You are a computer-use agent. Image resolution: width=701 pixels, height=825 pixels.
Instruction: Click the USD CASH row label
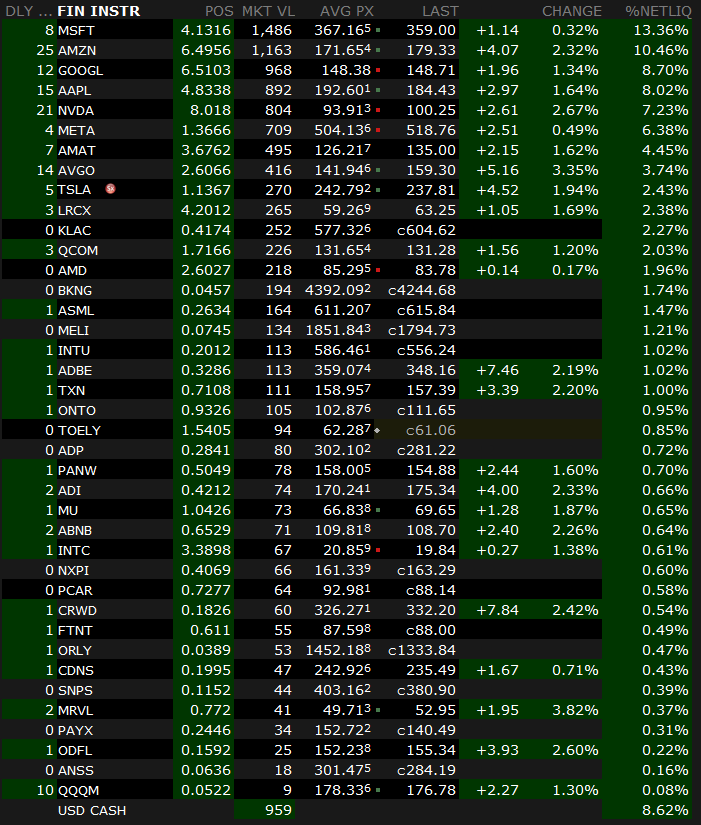click(x=92, y=810)
